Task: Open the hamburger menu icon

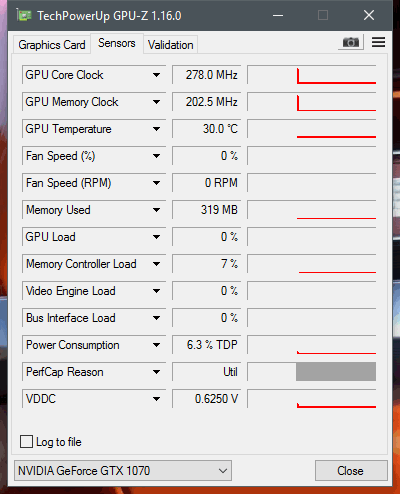Action: (x=378, y=42)
